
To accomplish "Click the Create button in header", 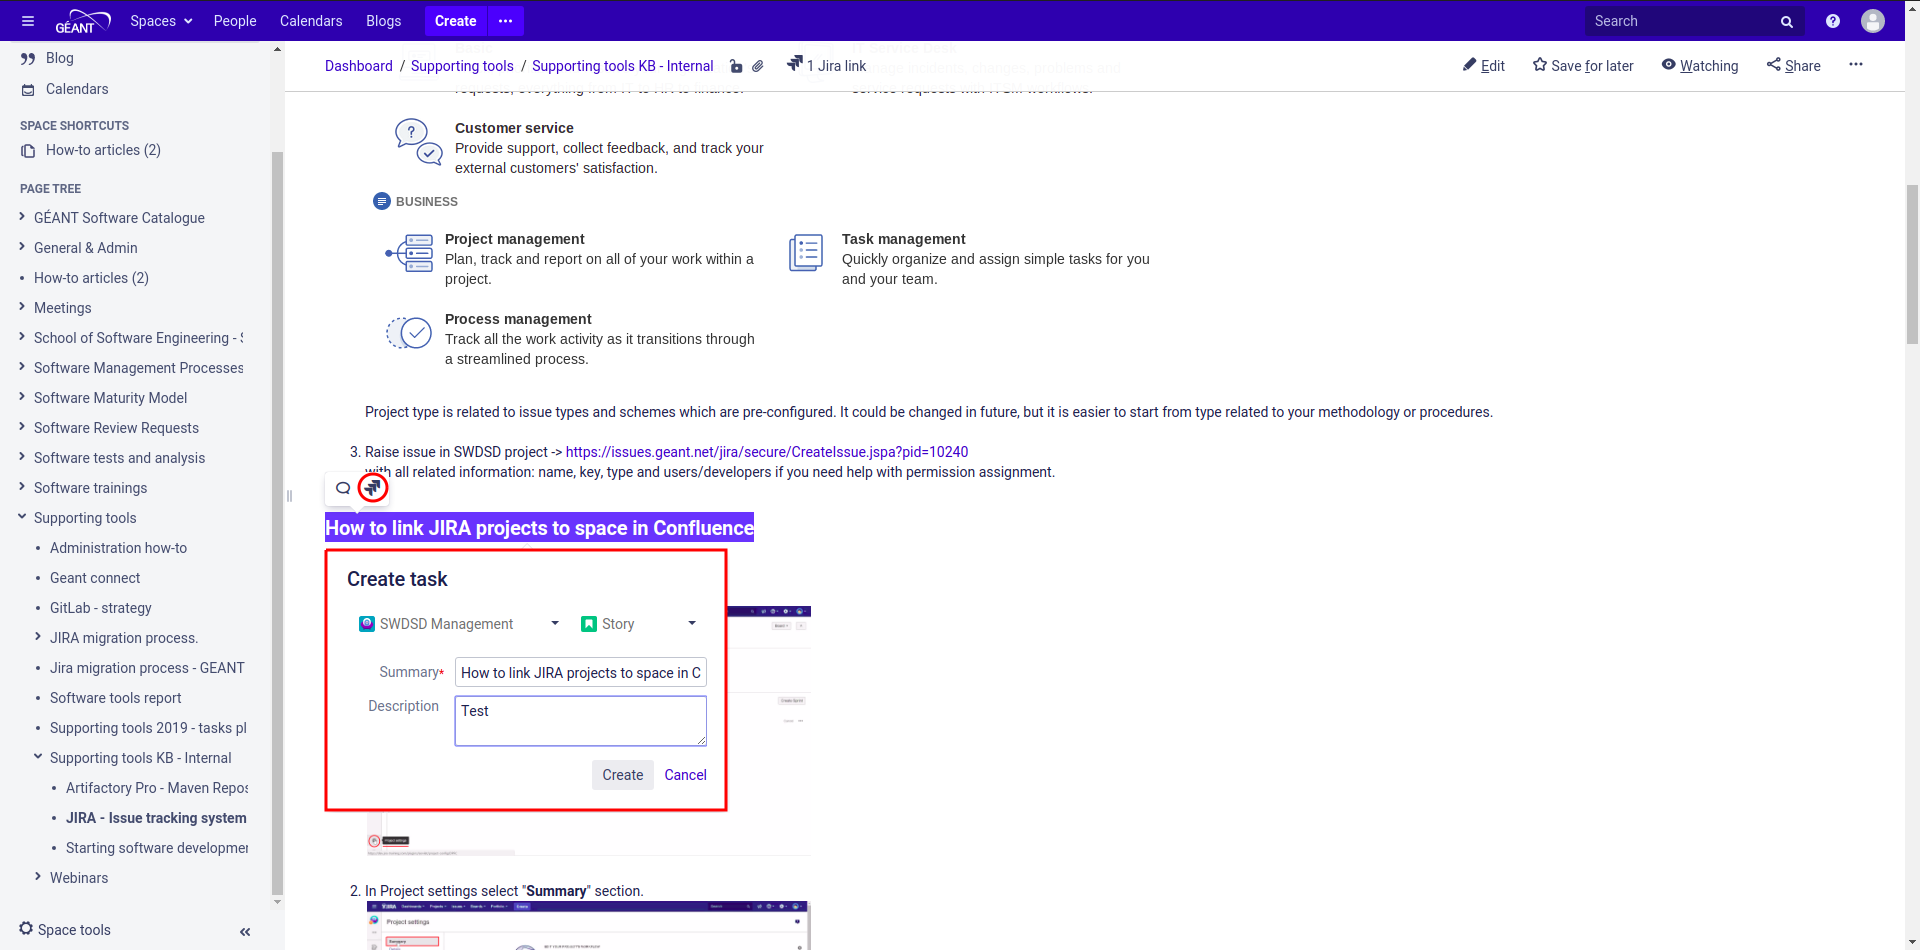I will (x=456, y=21).
